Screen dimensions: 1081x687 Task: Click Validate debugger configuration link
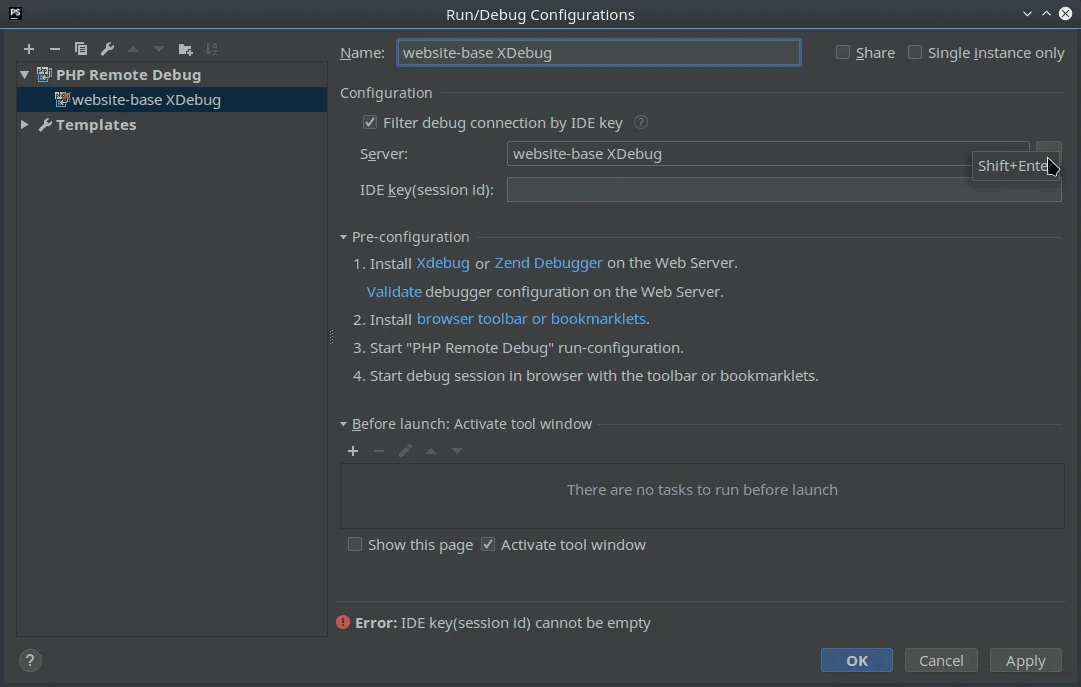click(393, 291)
